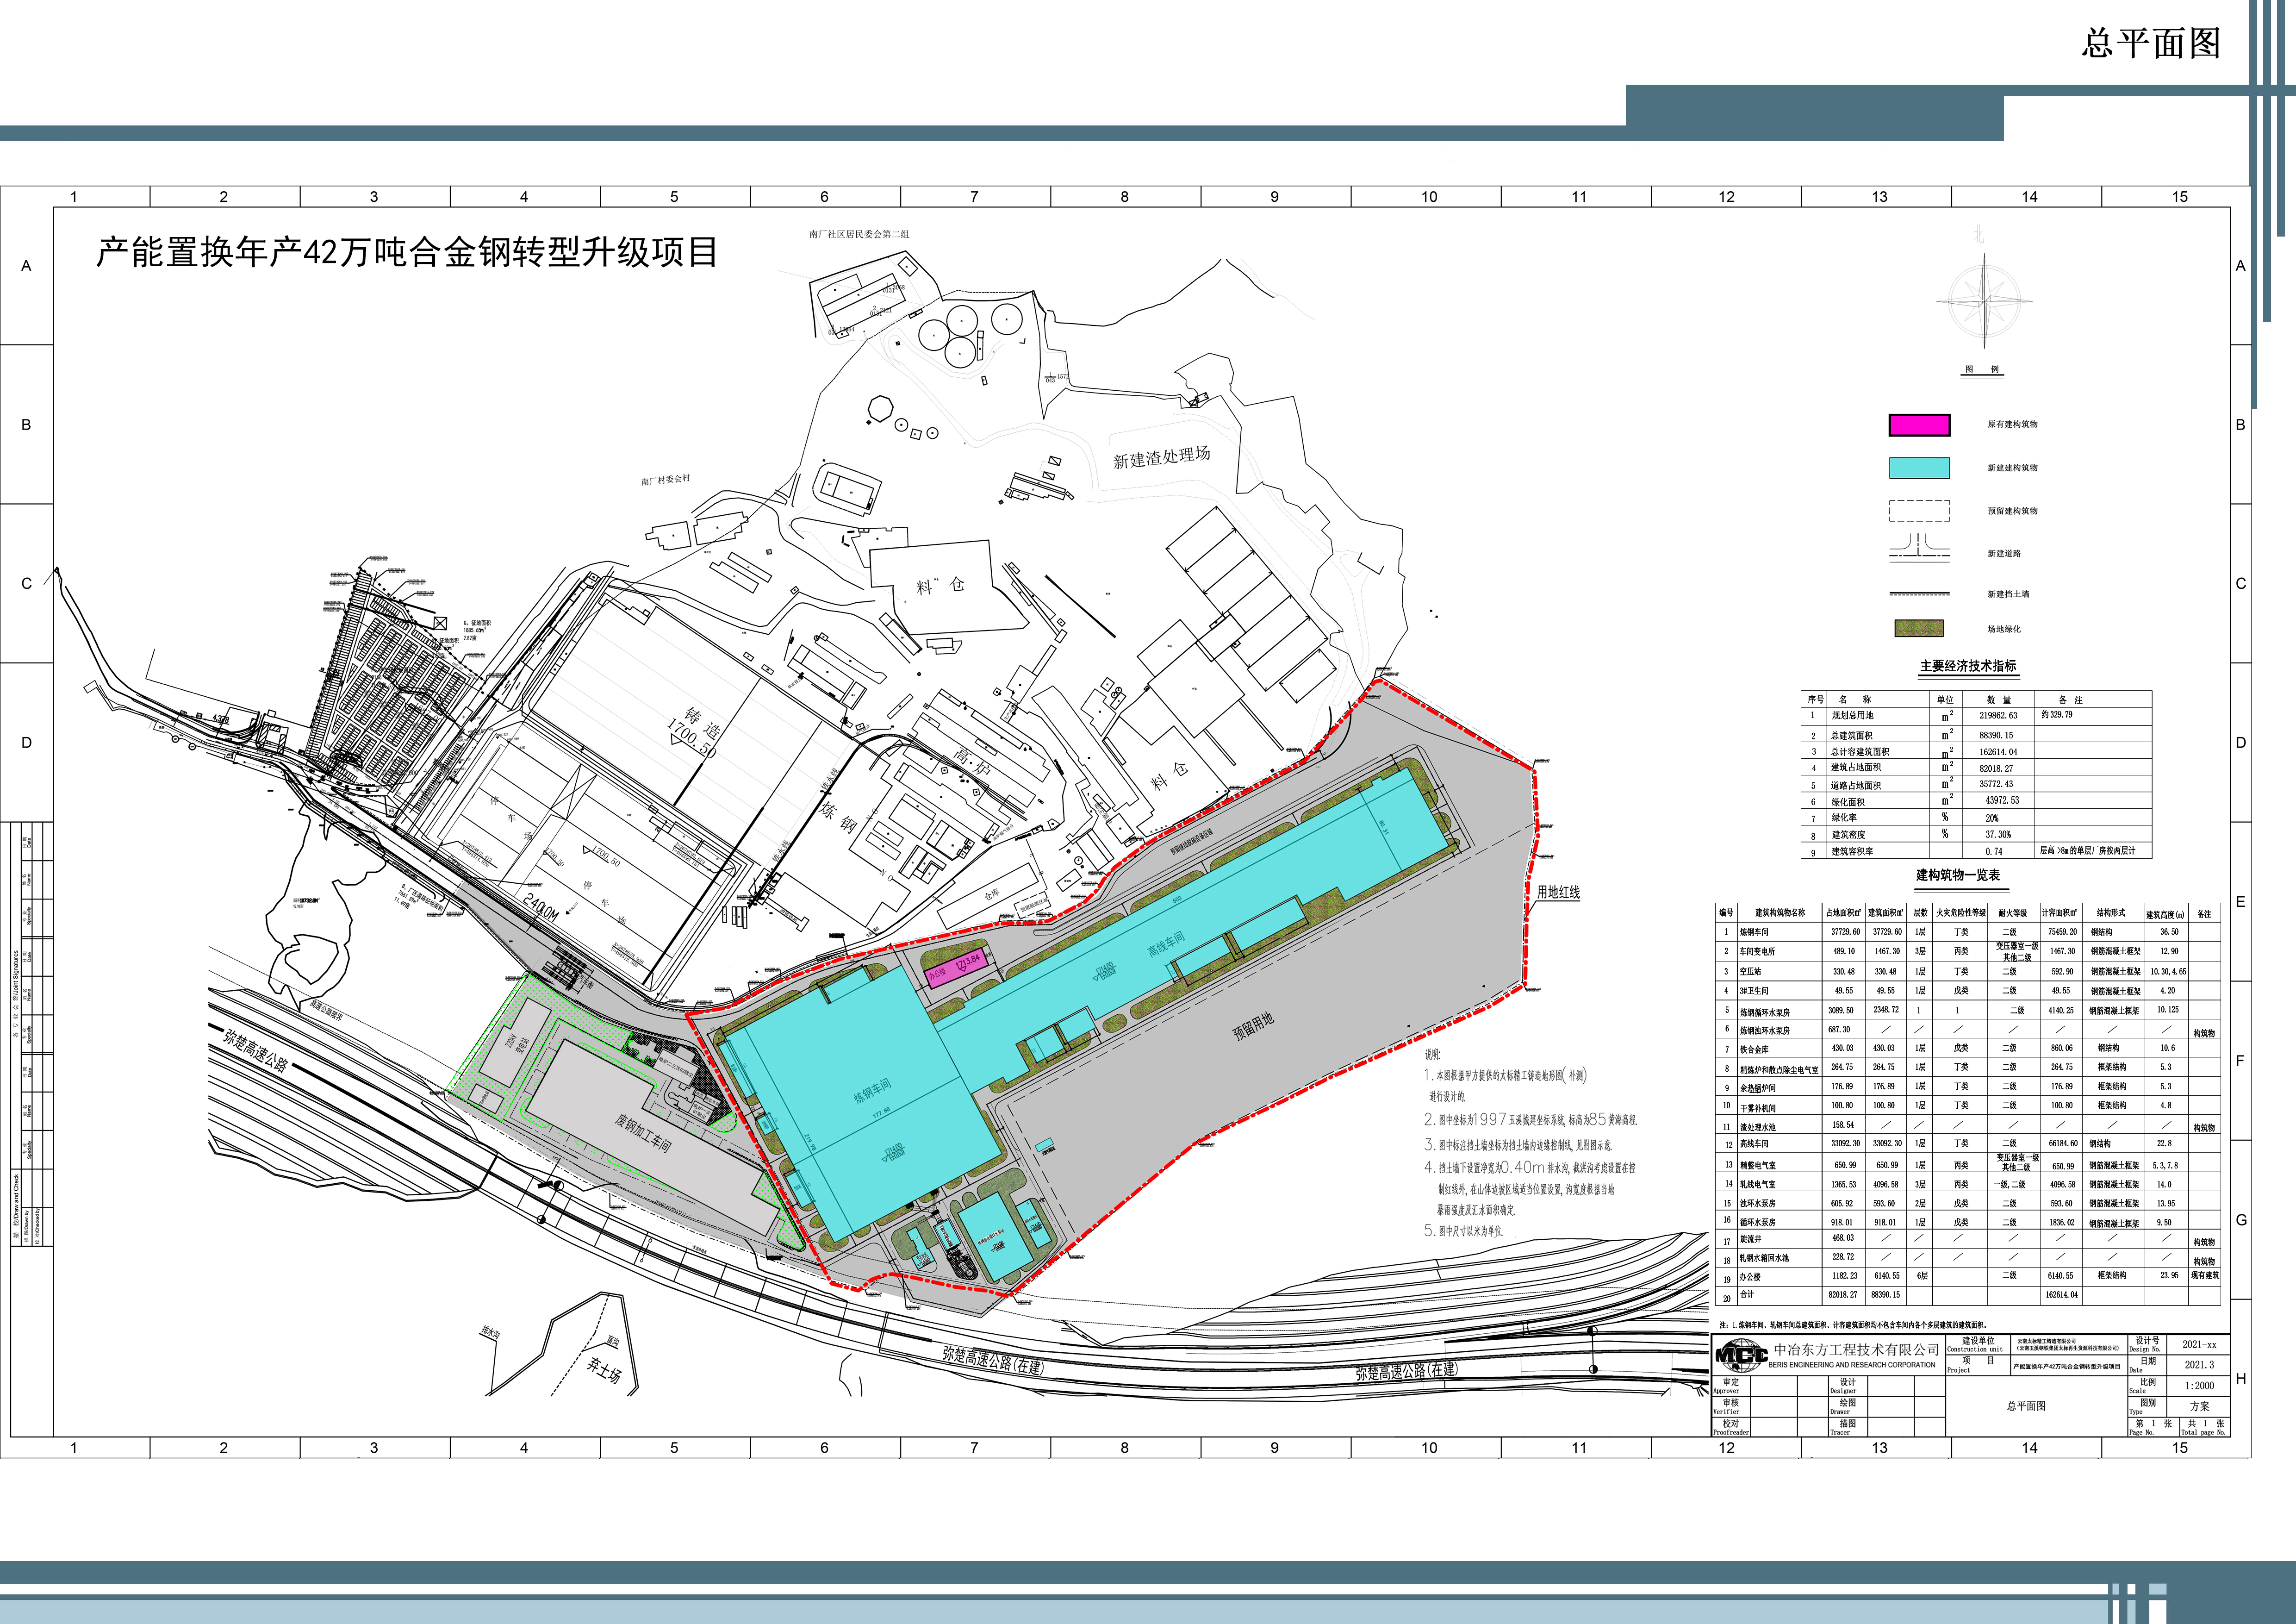
Task: Click the 废钢加工车间 label
Action: pyautogui.click(x=643, y=1134)
